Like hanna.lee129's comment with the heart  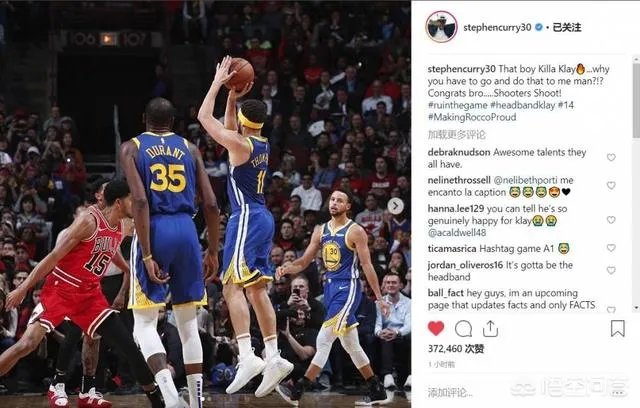pos(611,220)
